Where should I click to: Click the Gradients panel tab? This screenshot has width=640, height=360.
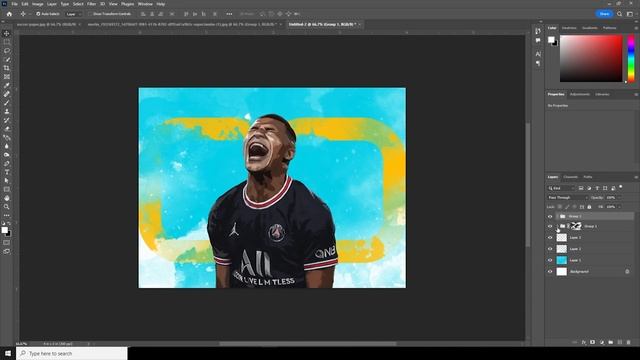pyautogui.click(x=589, y=28)
